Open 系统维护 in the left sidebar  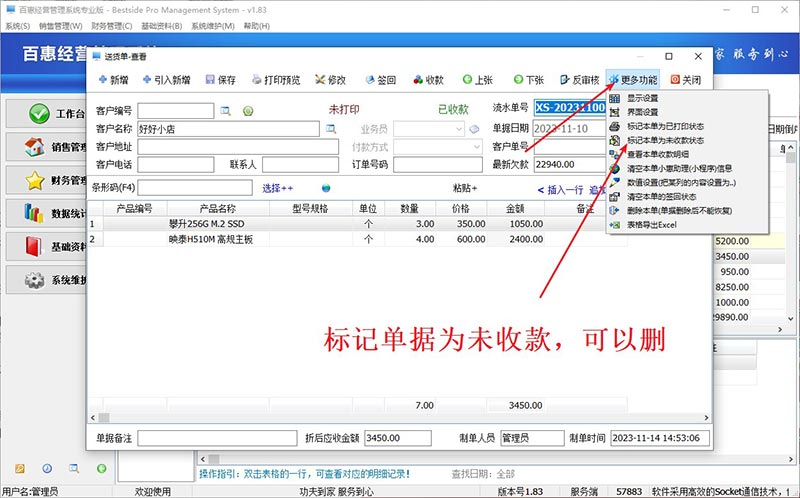tap(47, 280)
